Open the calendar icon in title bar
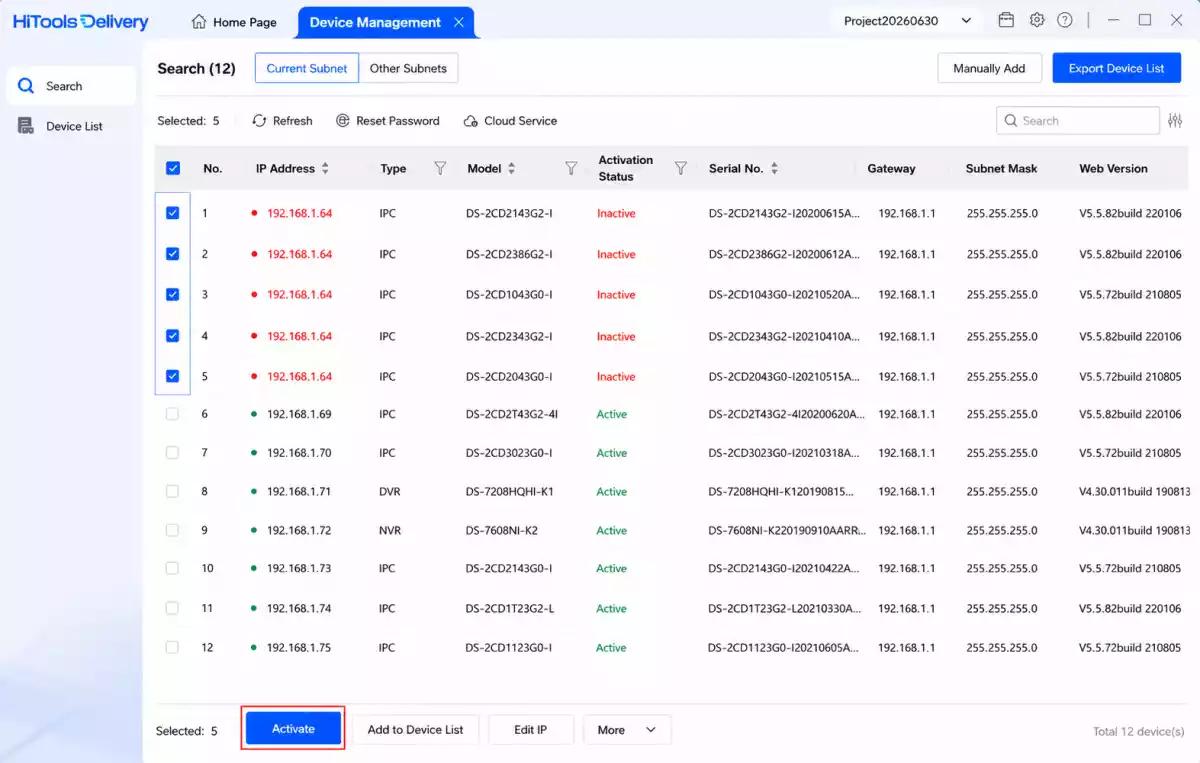The height and width of the screenshot is (763, 1200). tap(1007, 20)
